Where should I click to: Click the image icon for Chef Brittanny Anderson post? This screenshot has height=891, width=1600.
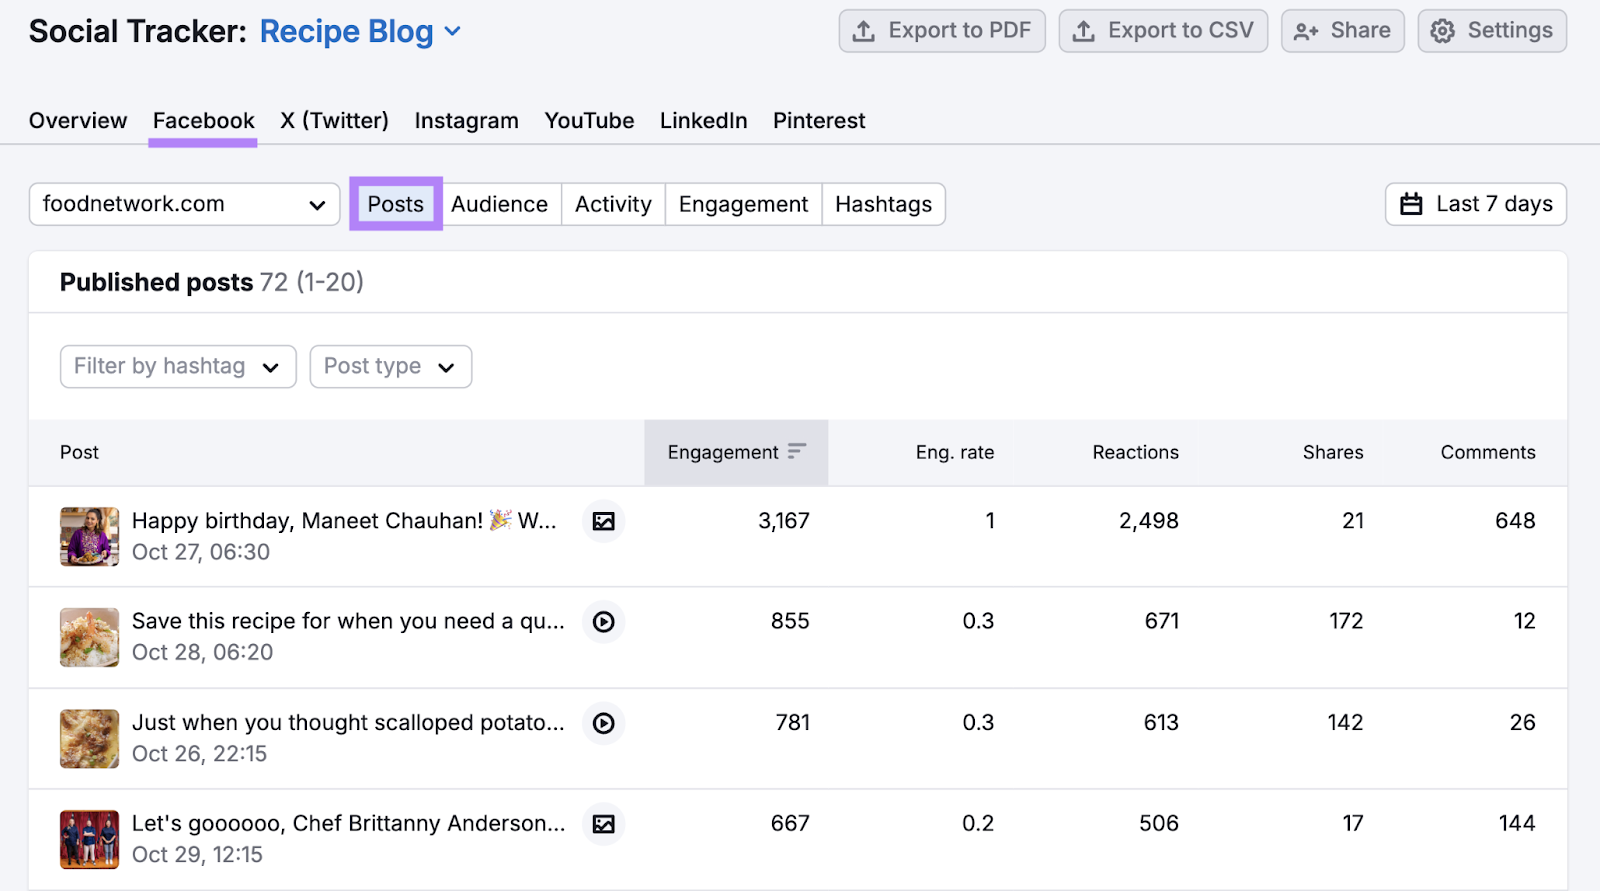pyautogui.click(x=603, y=824)
